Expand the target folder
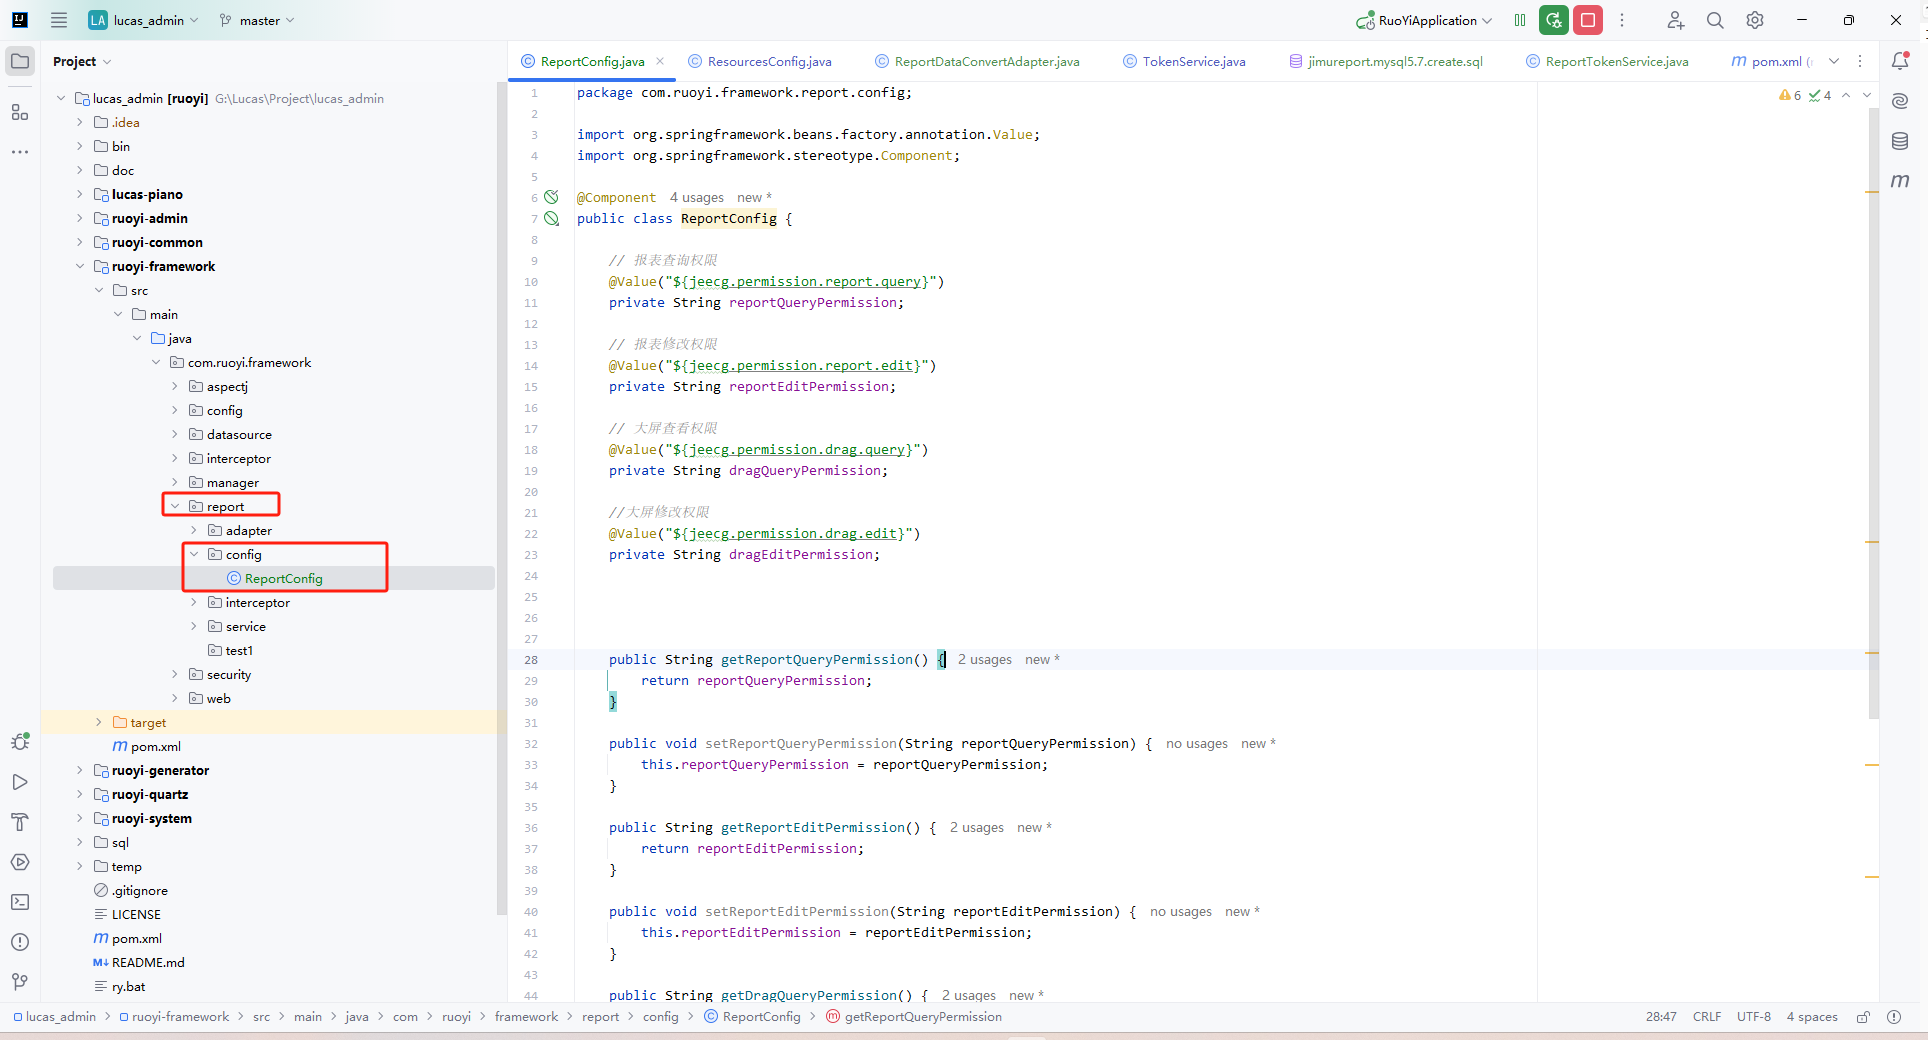Image resolution: width=1928 pixels, height=1040 pixels. [x=99, y=722]
